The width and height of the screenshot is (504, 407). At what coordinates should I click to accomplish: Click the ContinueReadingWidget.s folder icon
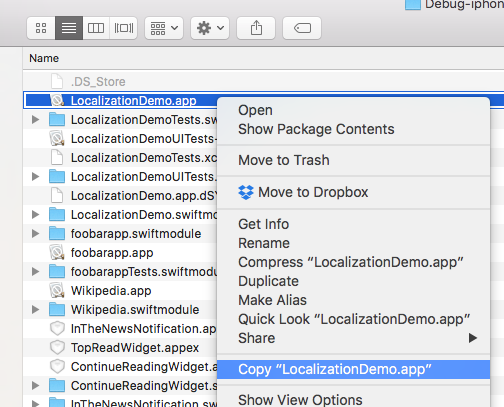click(57, 386)
